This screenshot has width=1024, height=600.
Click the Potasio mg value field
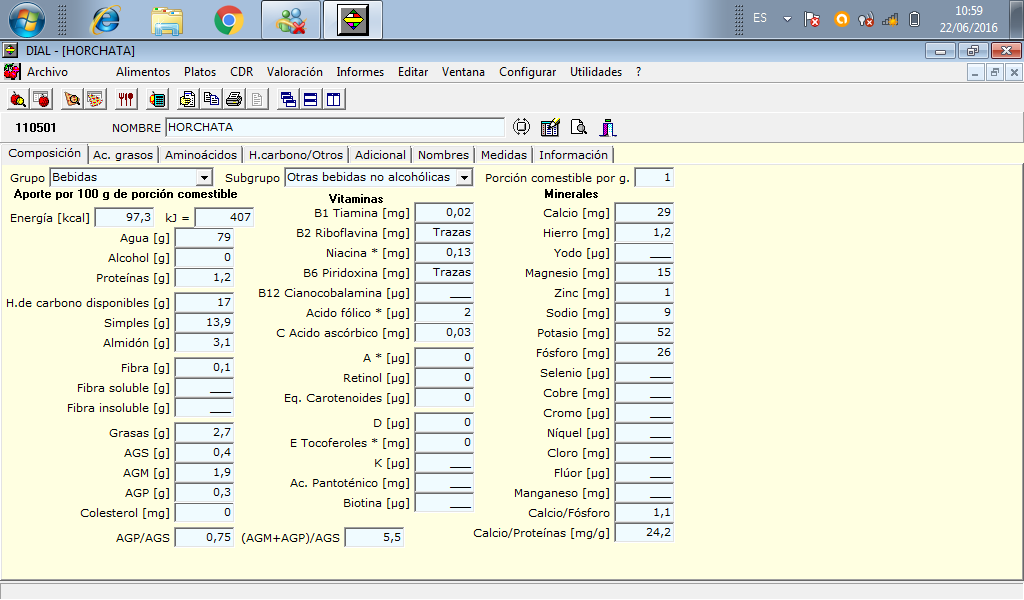point(644,332)
